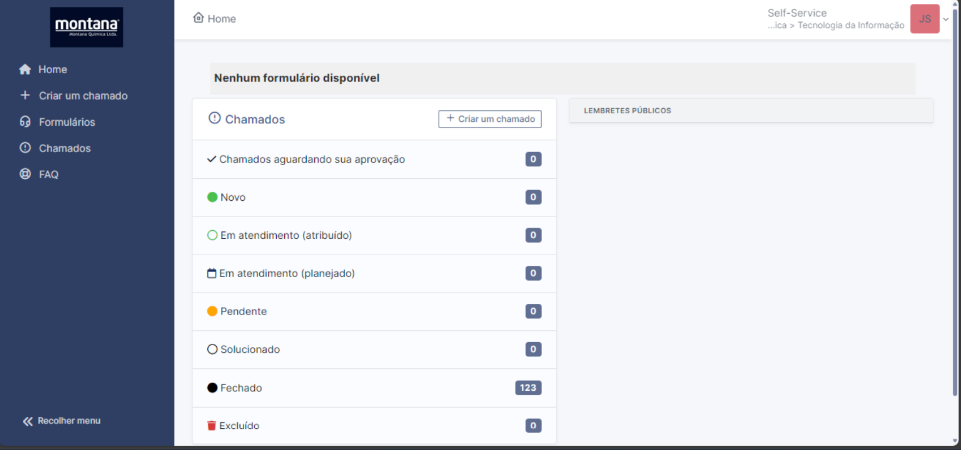
Task: Click the Home icon in sidebar
Action: (26, 70)
